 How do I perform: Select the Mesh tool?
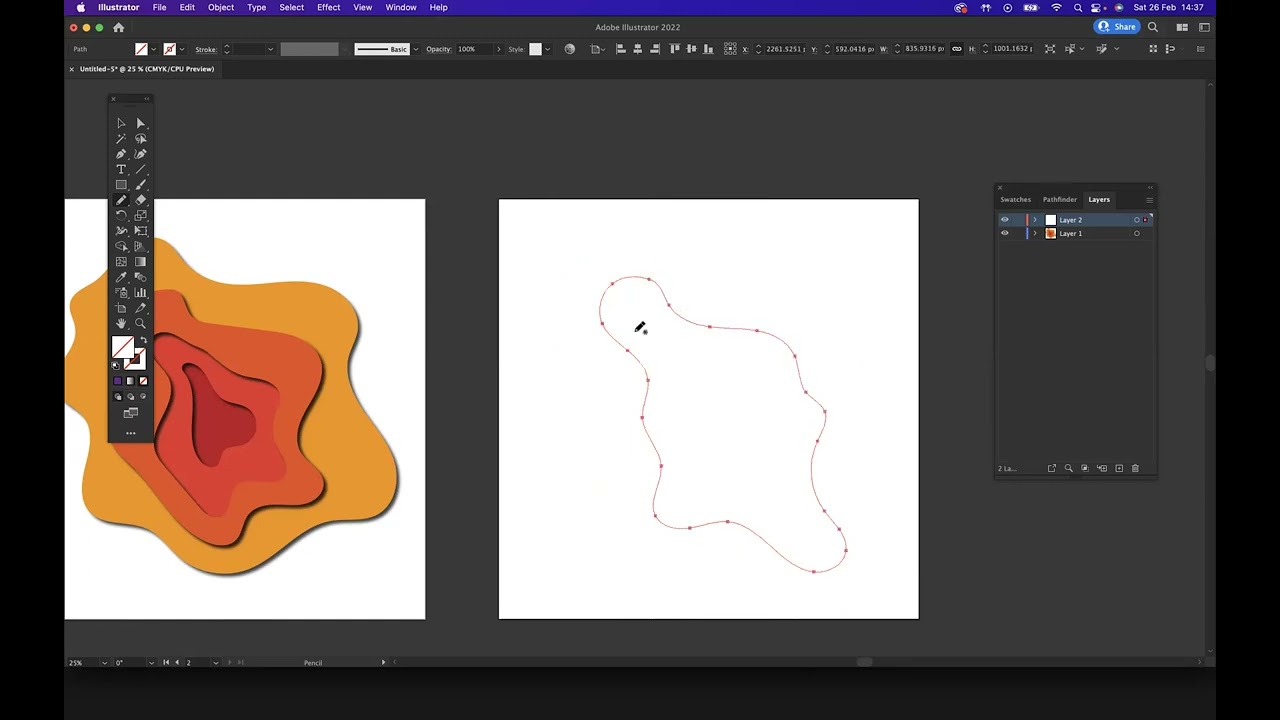121,262
